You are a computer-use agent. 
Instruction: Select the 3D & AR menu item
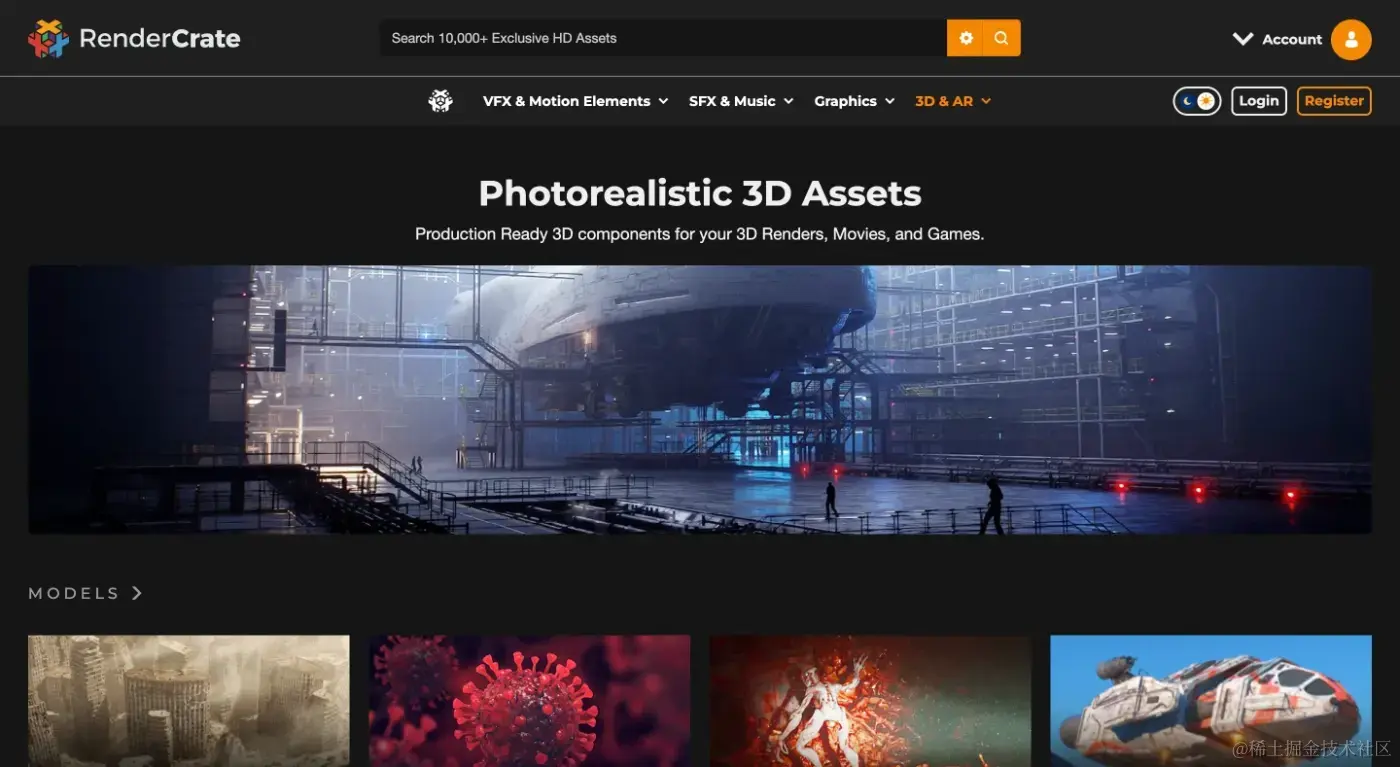tap(944, 101)
